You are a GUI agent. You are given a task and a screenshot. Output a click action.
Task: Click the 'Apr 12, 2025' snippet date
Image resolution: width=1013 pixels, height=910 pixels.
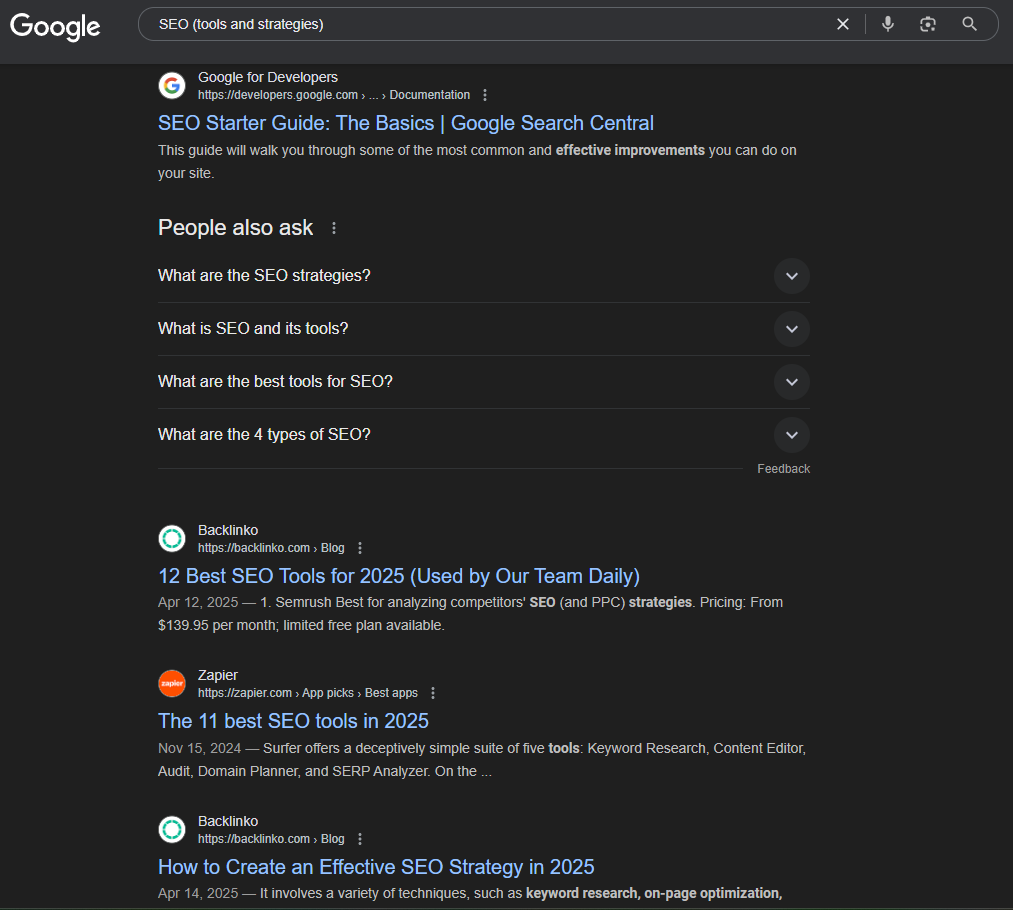pos(198,602)
